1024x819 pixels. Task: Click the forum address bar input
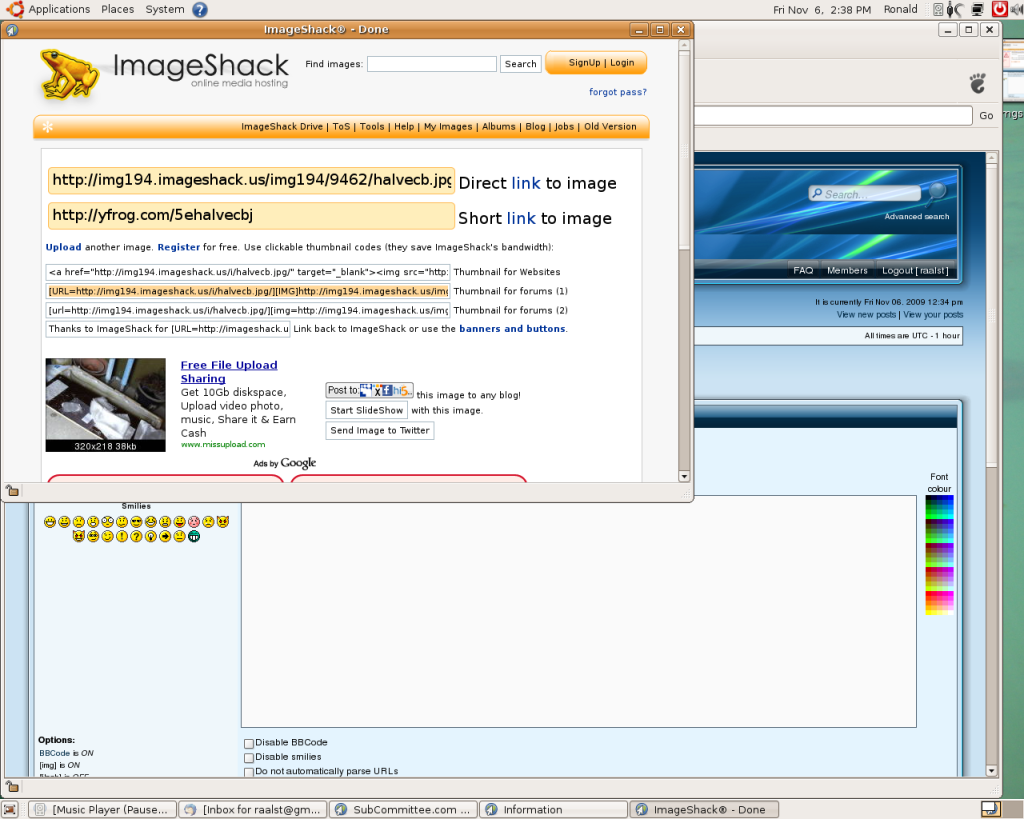[833, 116]
